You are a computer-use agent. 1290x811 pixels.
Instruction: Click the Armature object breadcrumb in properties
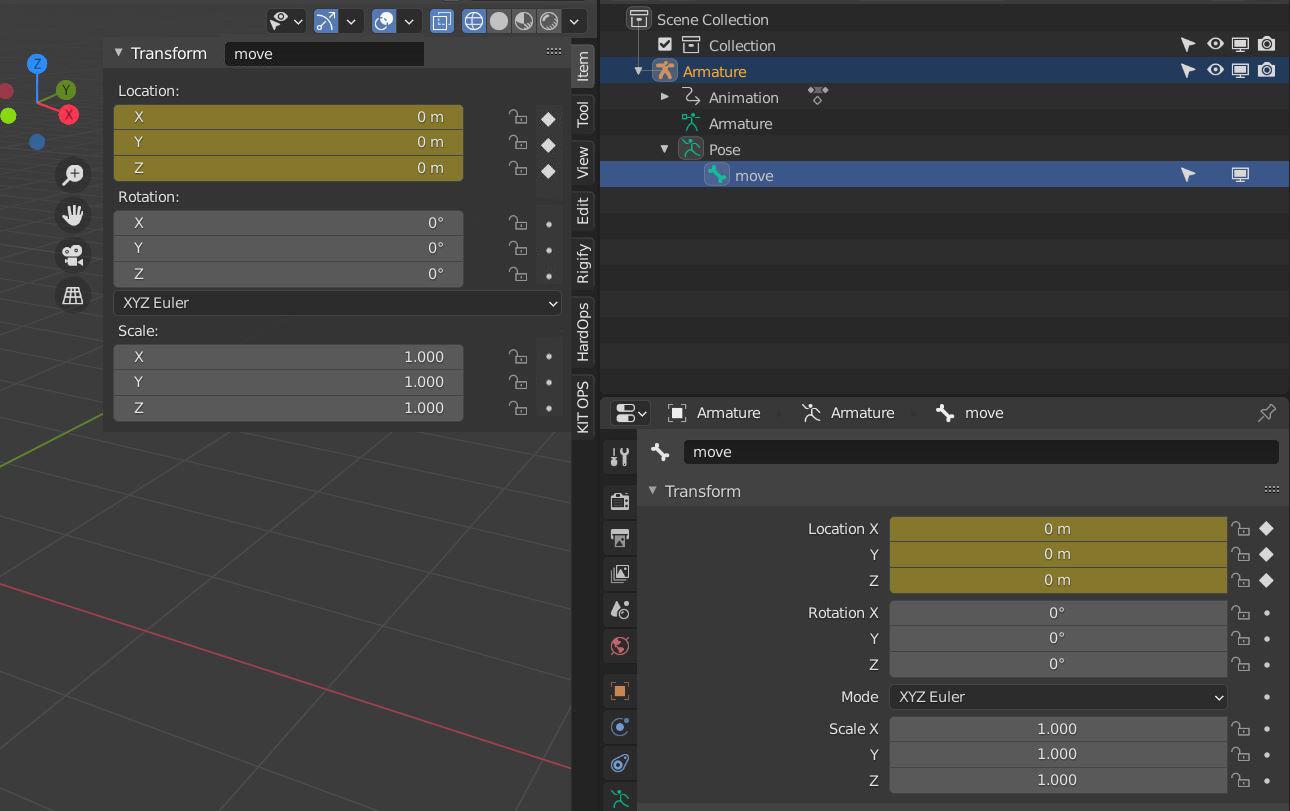point(715,413)
